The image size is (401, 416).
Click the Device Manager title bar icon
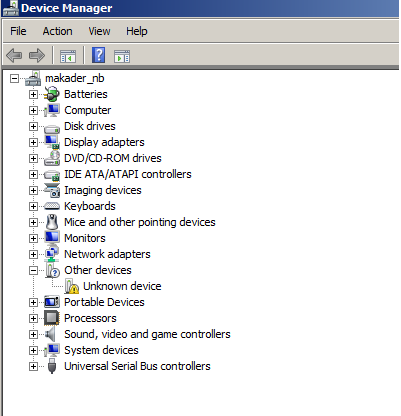10,8
